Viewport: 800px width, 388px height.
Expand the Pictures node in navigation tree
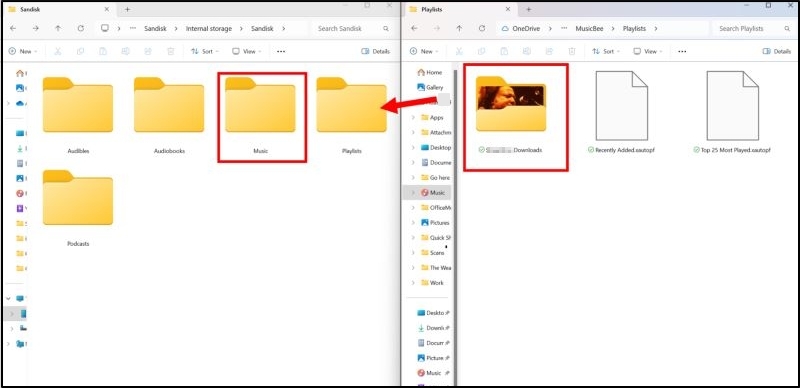coord(413,223)
